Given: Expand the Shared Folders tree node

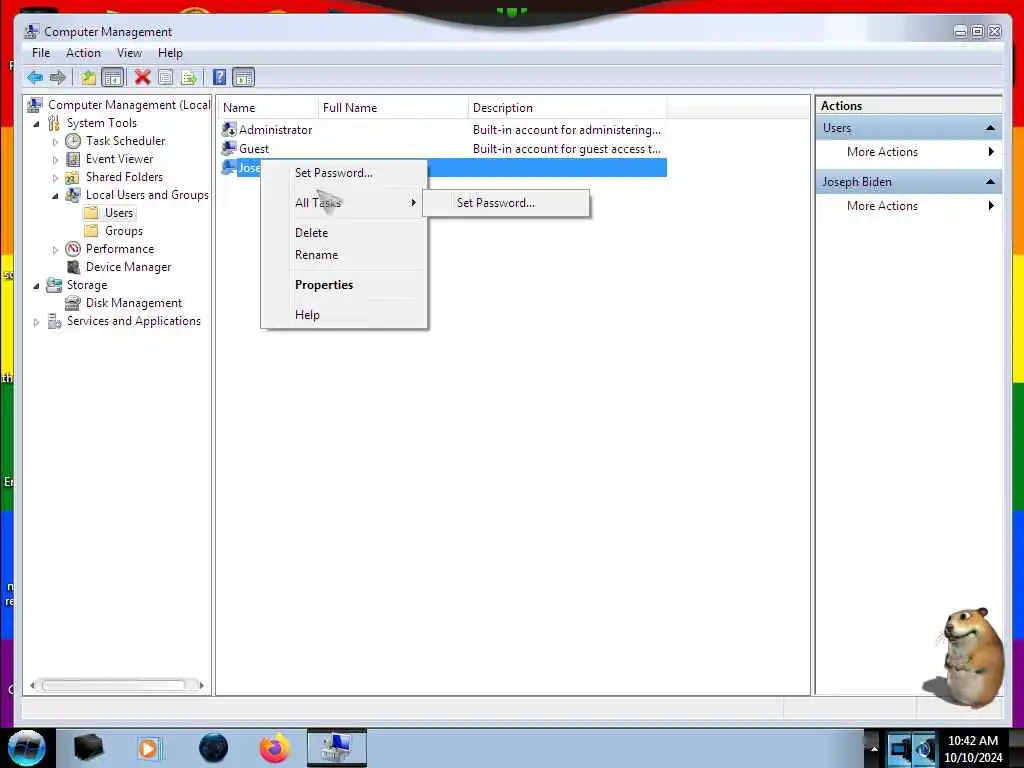Looking at the screenshot, I should click(56, 178).
